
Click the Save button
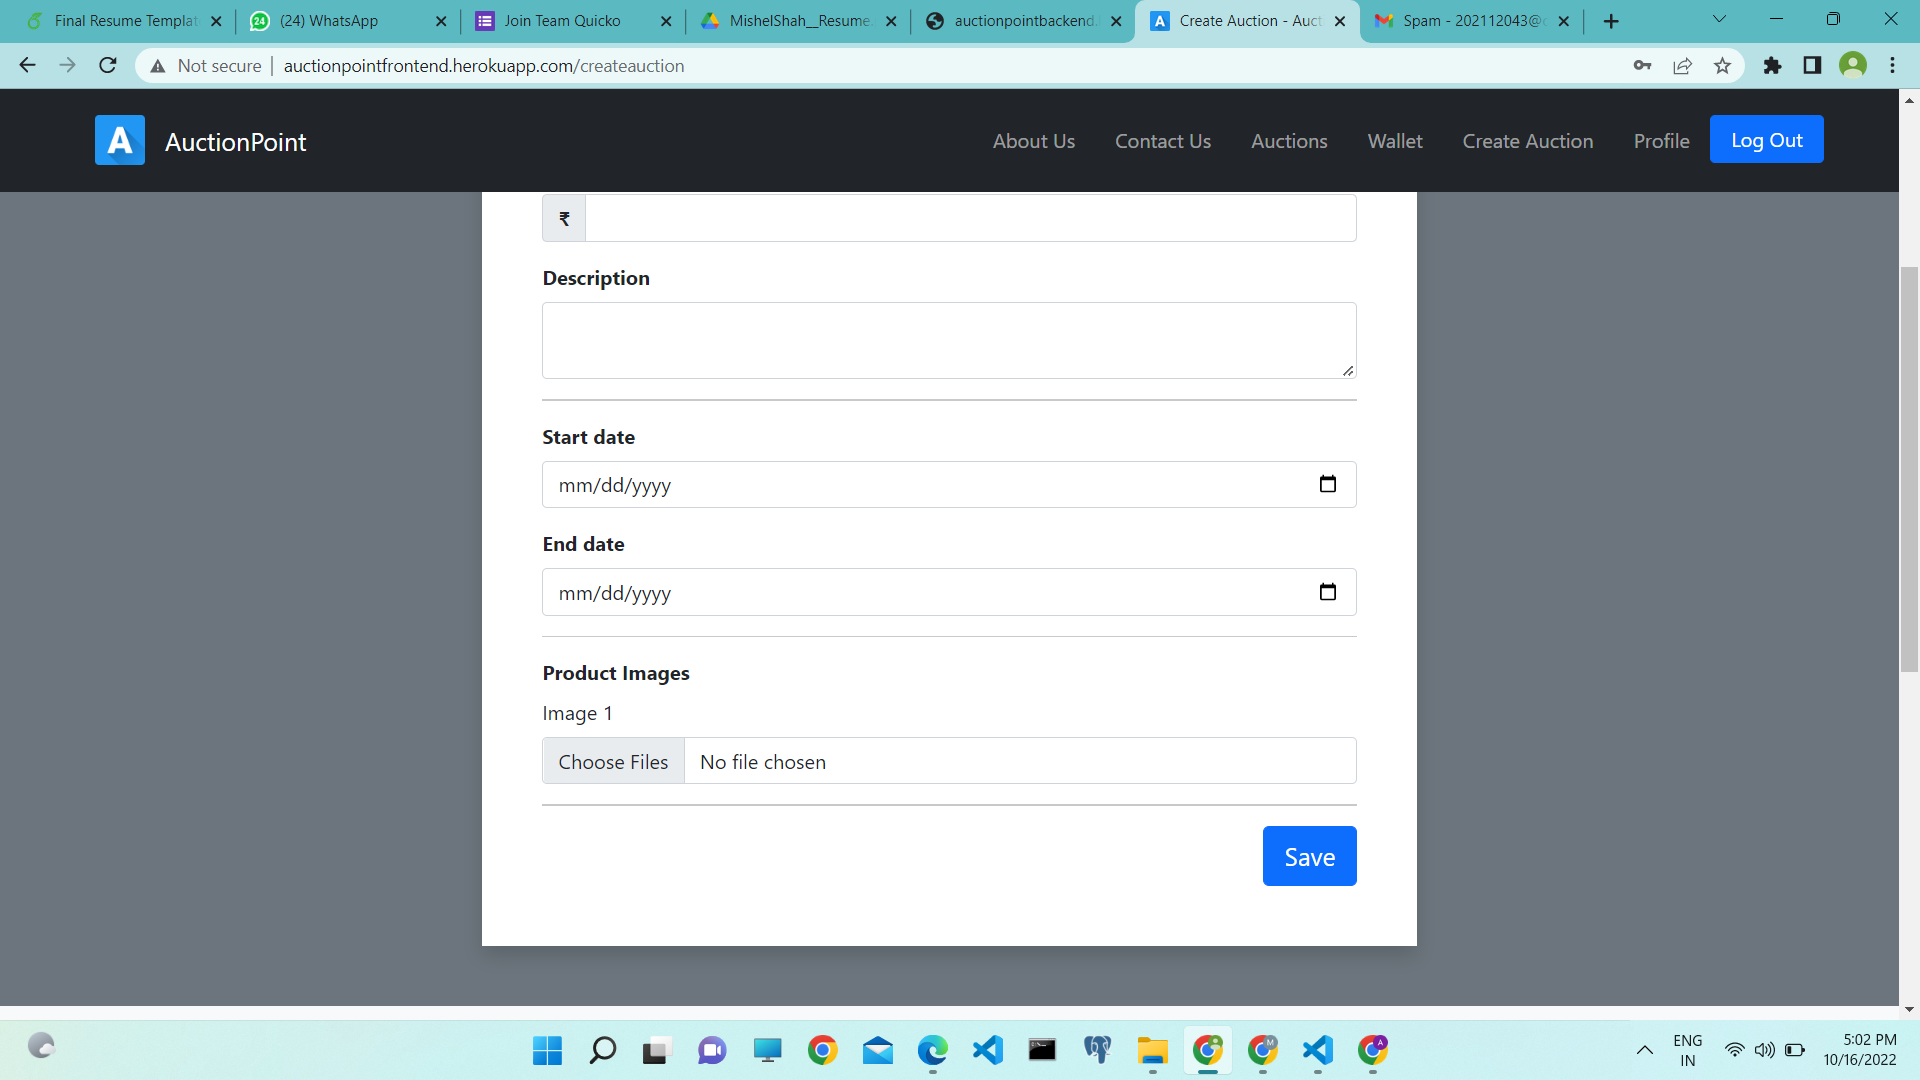(1309, 856)
